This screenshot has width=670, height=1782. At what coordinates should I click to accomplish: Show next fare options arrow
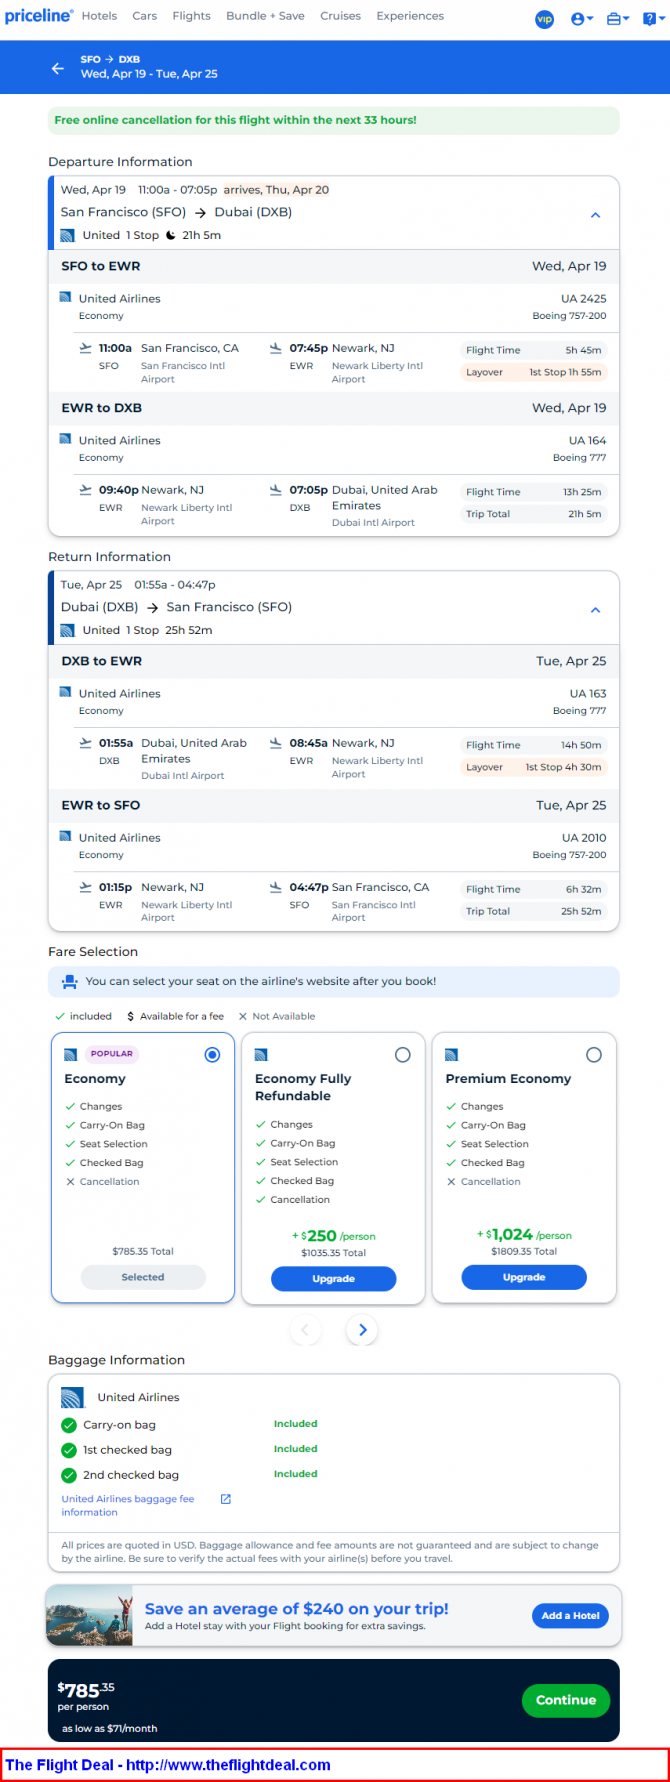pyautogui.click(x=363, y=1330)
